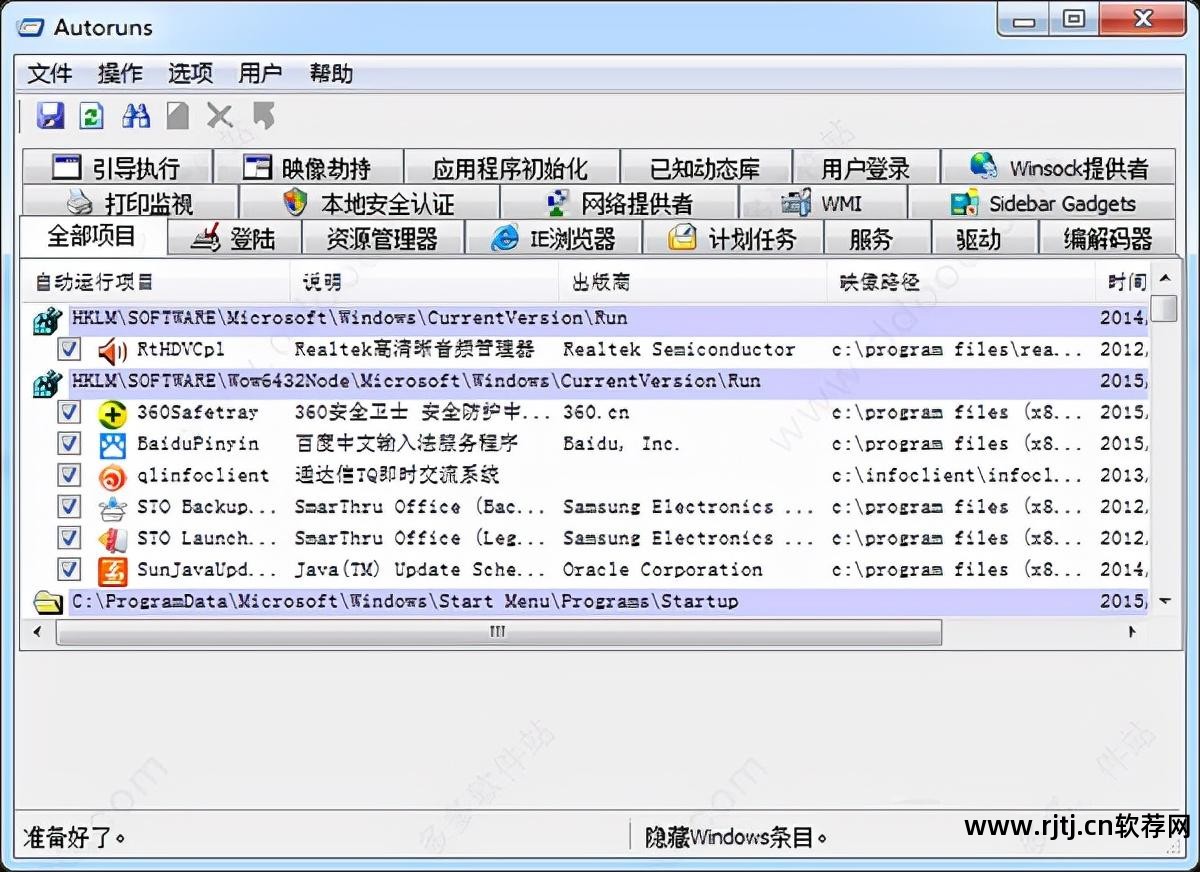The image size is (1200, 872).
Task: Click the speaker icon beside RtHDVCpl
Action: [x=111, y=349]
